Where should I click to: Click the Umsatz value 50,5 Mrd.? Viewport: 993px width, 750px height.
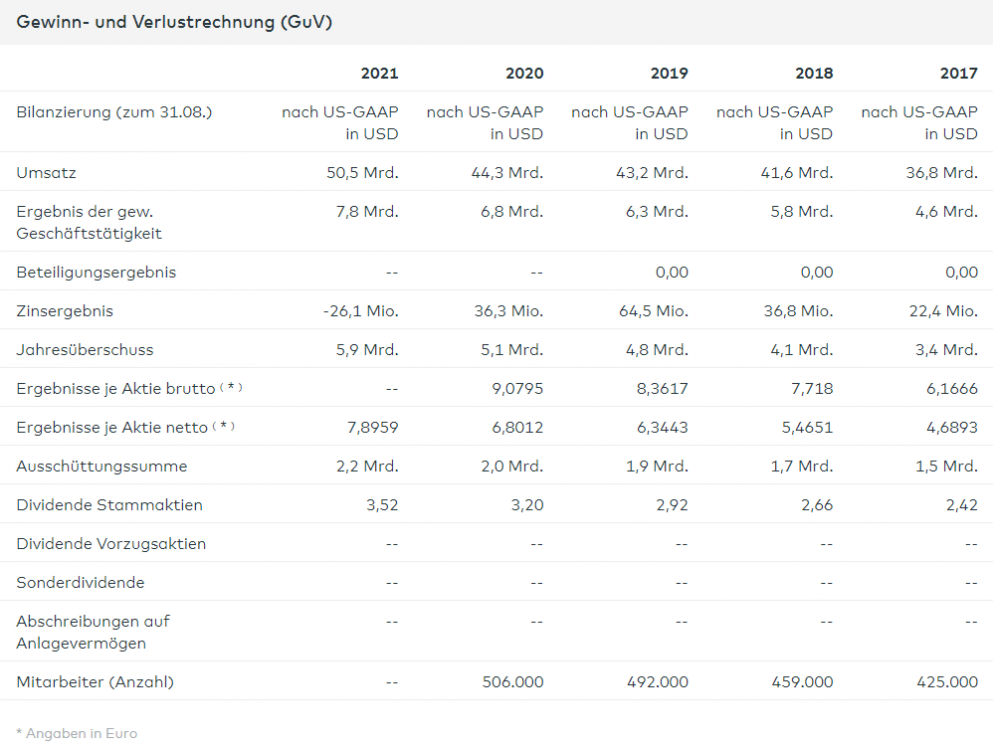362,172
